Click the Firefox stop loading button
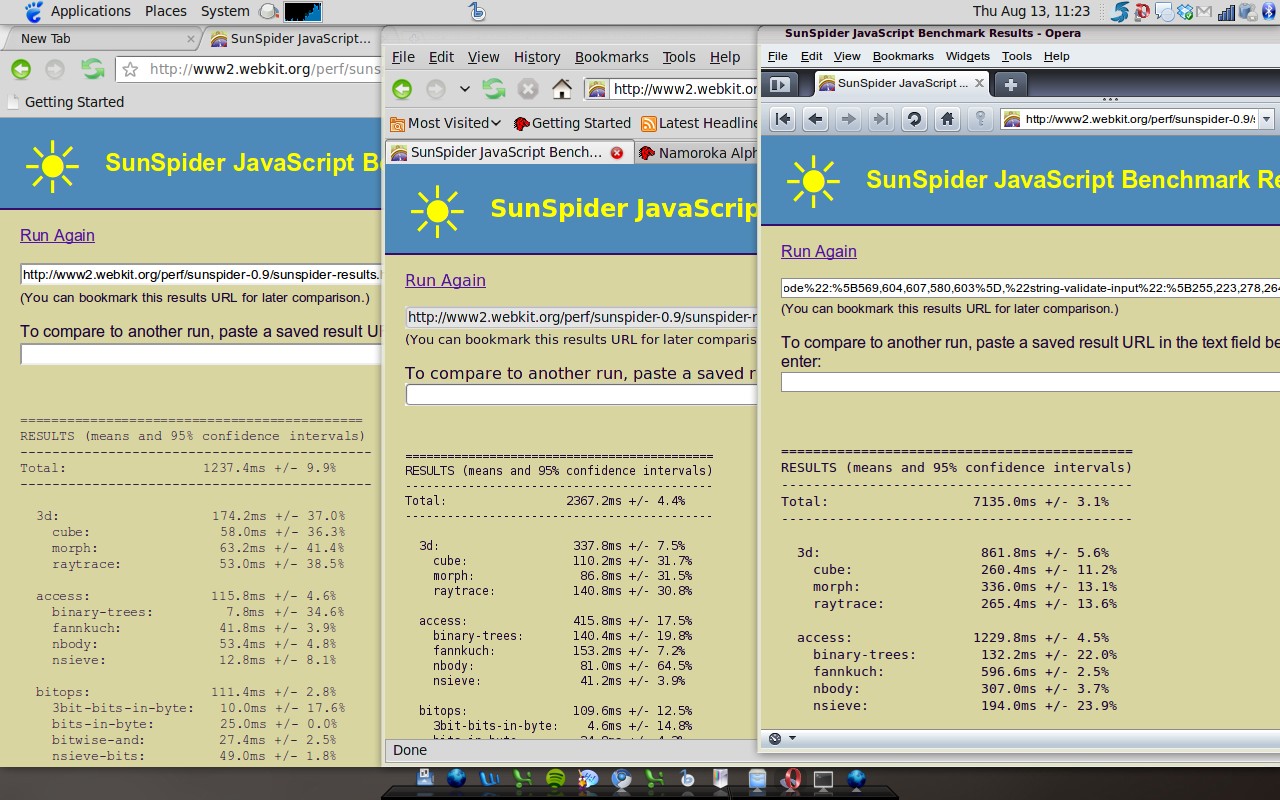1280x800 pixels. pos(528,89)
